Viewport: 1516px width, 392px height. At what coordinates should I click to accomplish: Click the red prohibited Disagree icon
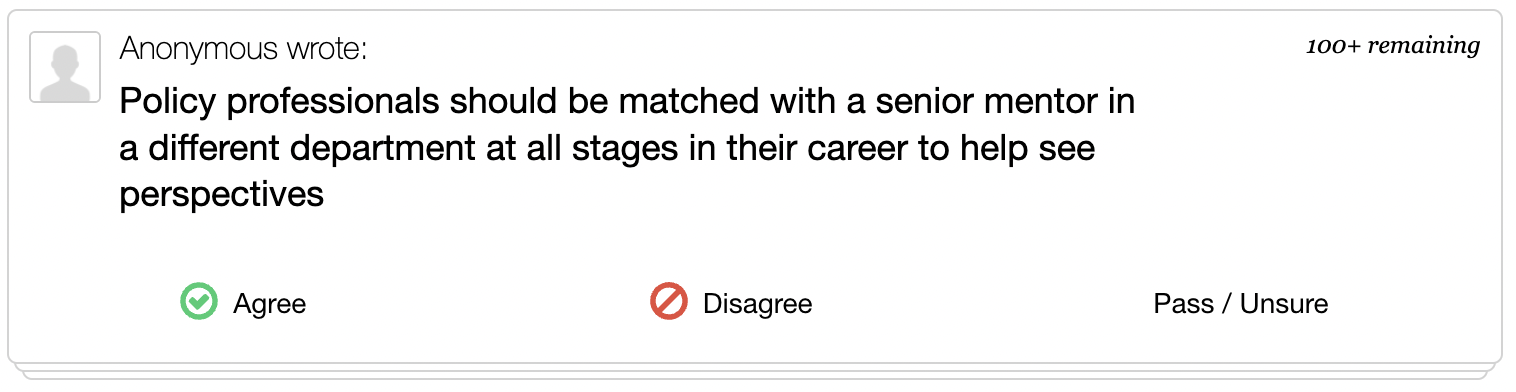669,302
